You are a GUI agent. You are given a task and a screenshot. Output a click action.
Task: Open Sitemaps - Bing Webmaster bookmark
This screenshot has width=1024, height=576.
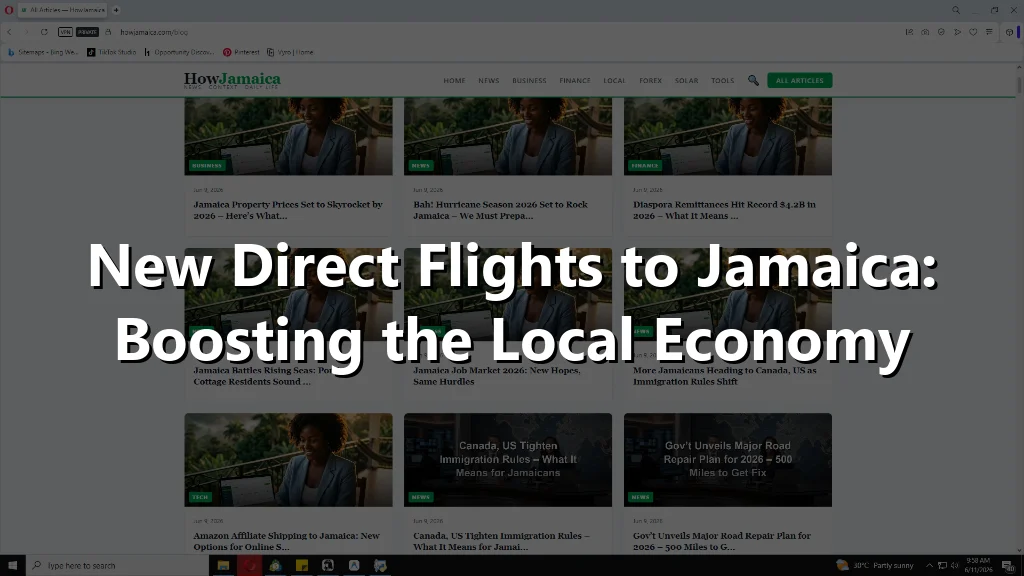tap(42, 52)
